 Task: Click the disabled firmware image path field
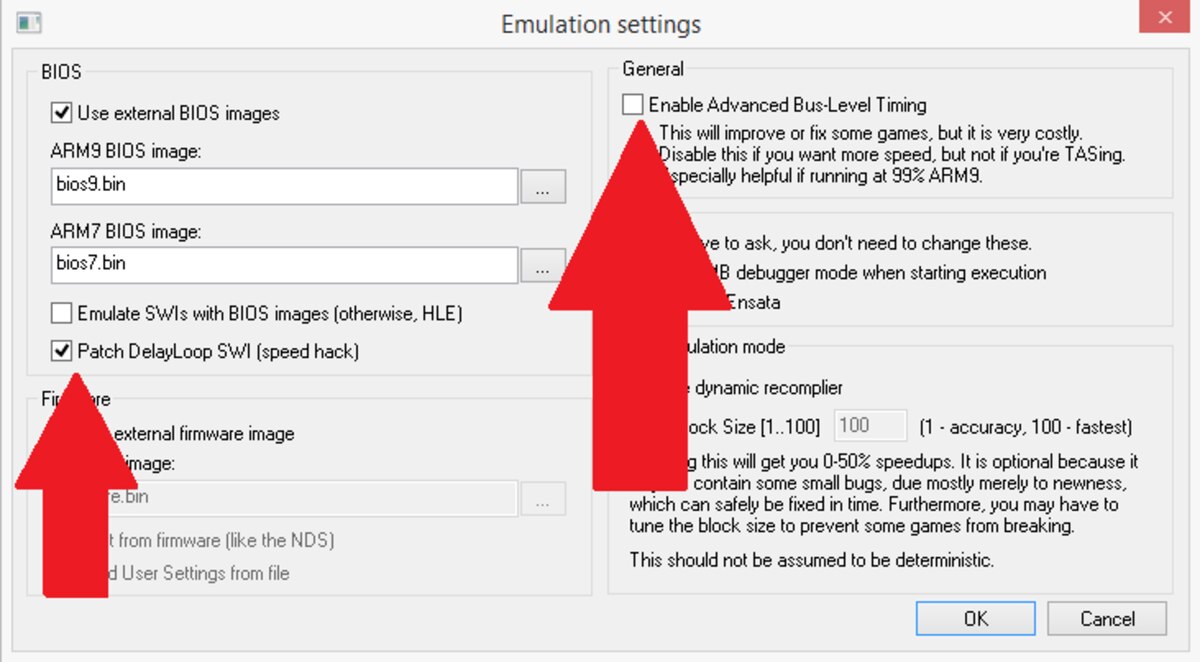pos(310,497)
